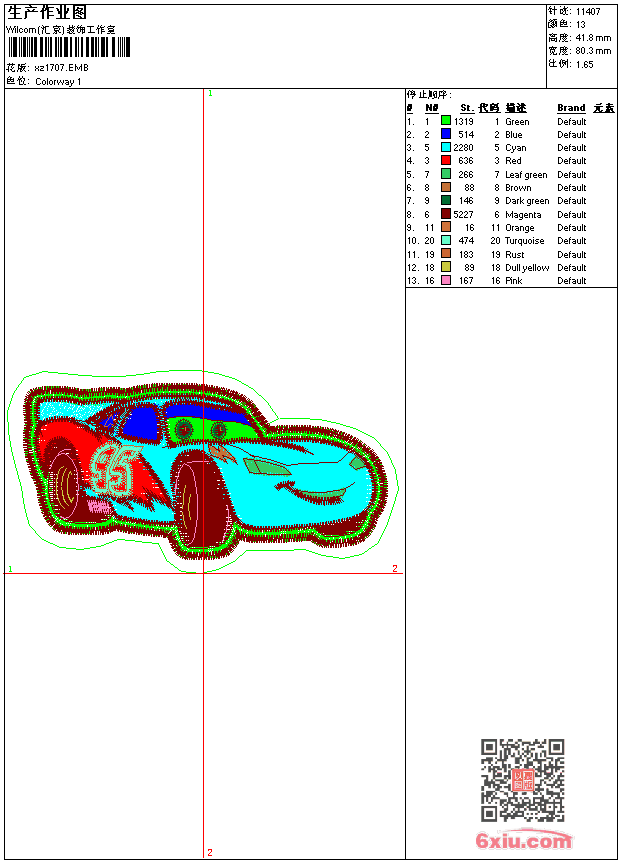Click the Magenta color swatch
This screenshot has width=620, height=860.
(x=446, y=214)
